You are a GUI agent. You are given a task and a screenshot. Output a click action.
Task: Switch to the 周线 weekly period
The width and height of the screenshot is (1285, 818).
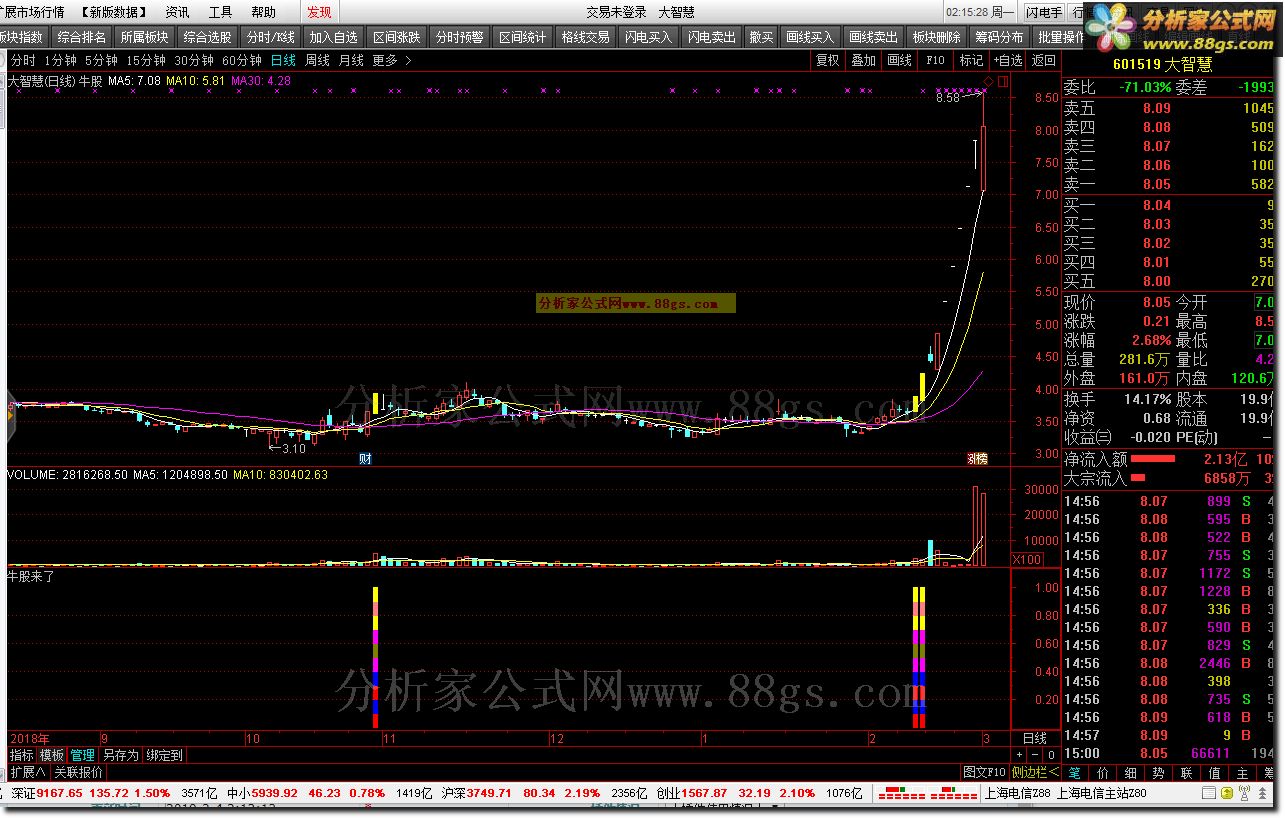click(317, 60)
